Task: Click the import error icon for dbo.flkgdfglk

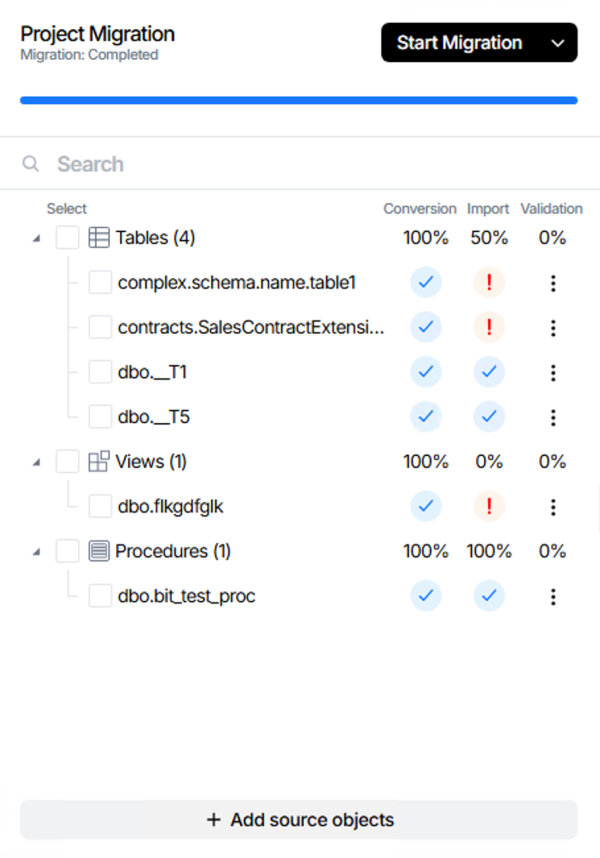Action: pyautogui.click(x=489, y=506)
